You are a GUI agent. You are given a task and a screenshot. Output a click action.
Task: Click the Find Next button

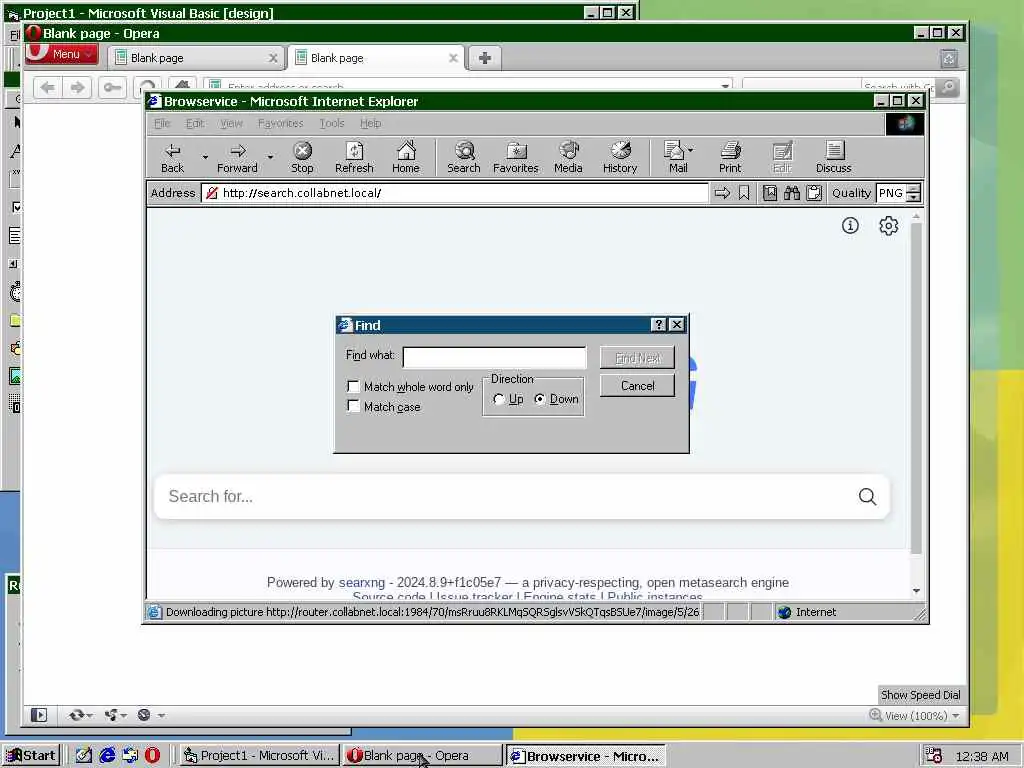[x=637, y=358]
